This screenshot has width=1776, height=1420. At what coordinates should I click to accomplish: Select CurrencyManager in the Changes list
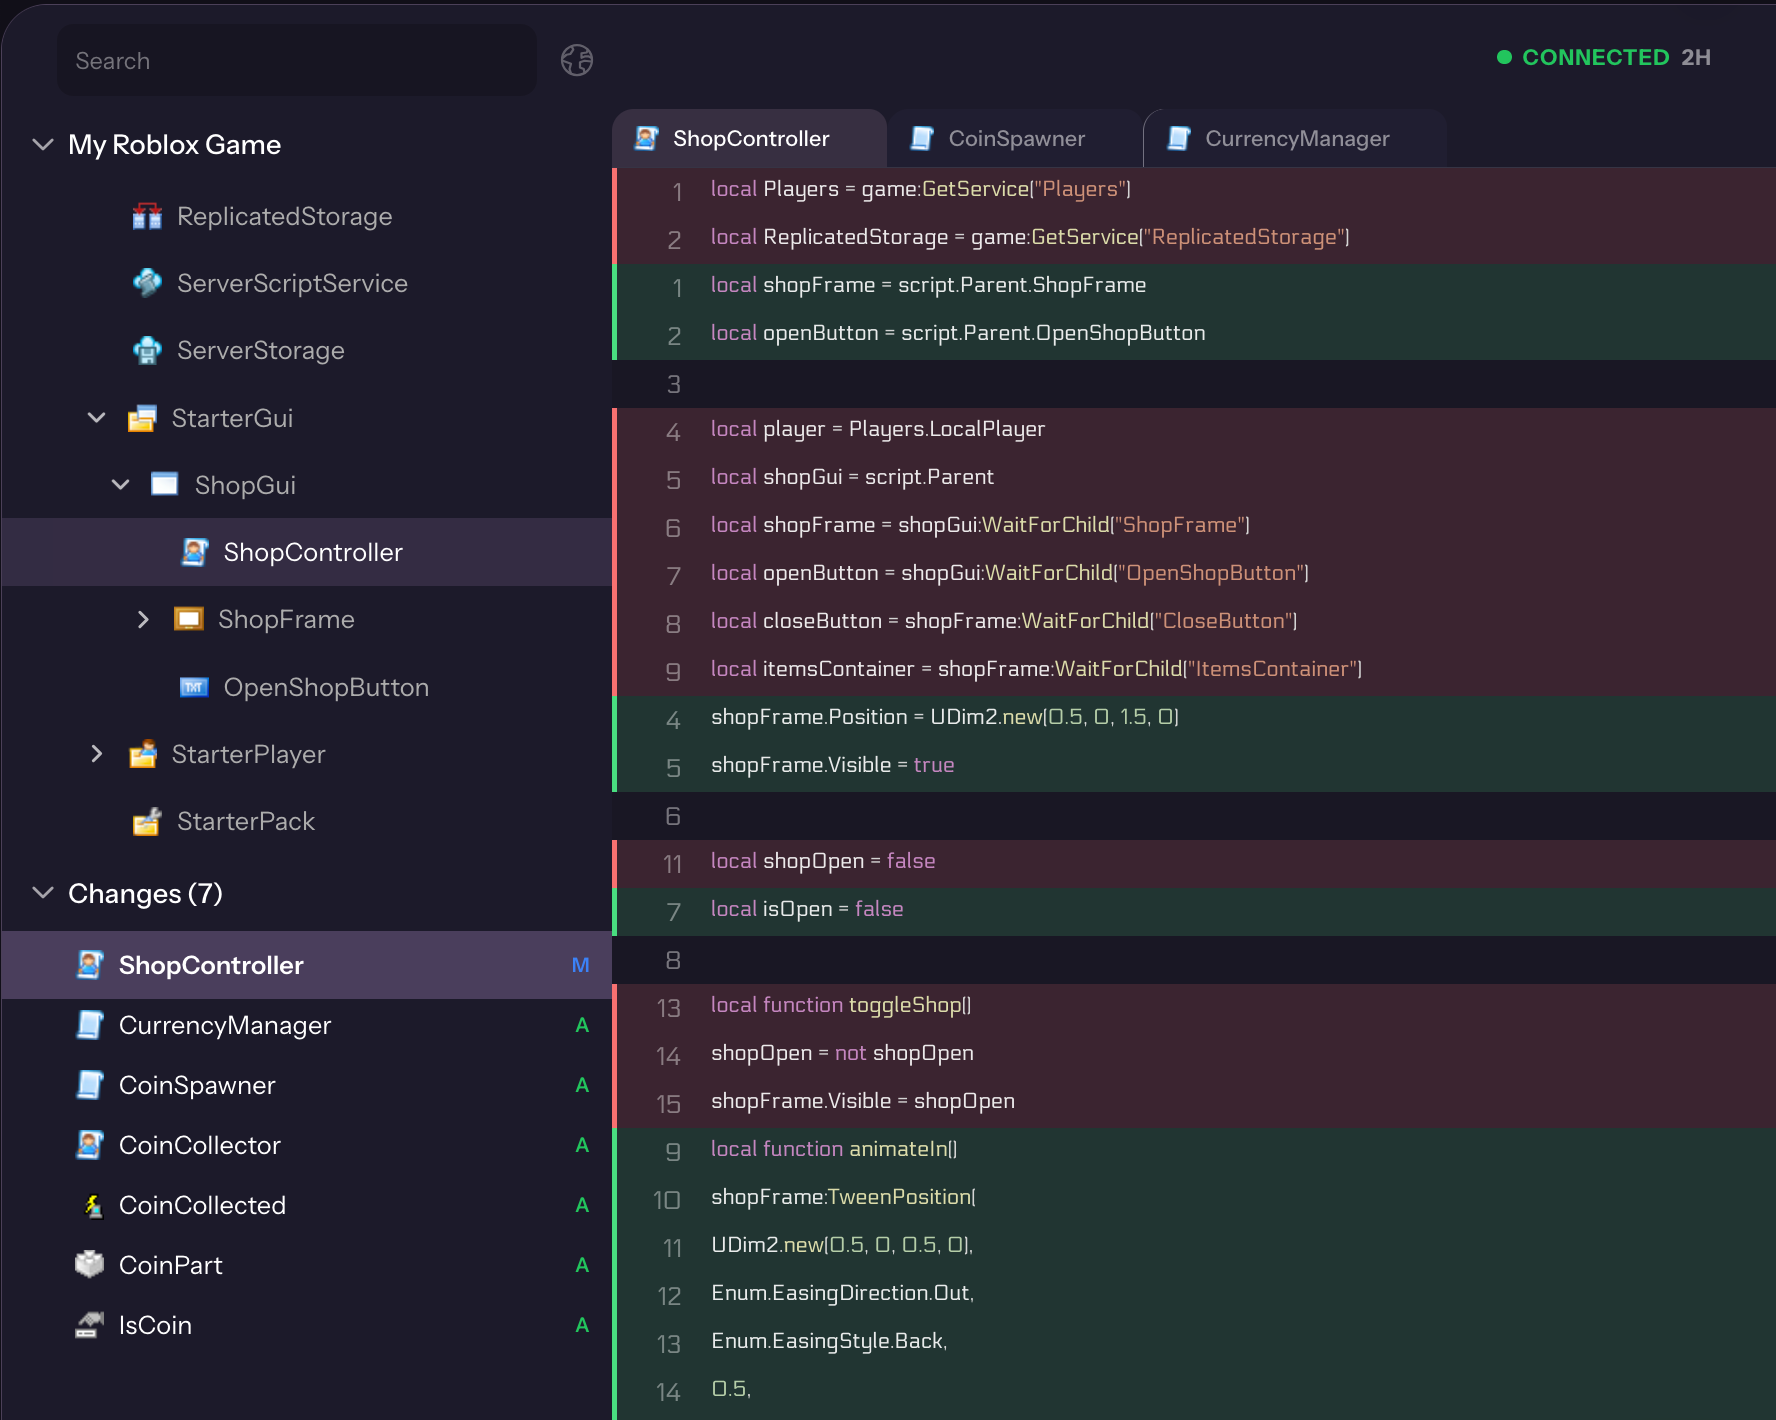coord(225,1025)
